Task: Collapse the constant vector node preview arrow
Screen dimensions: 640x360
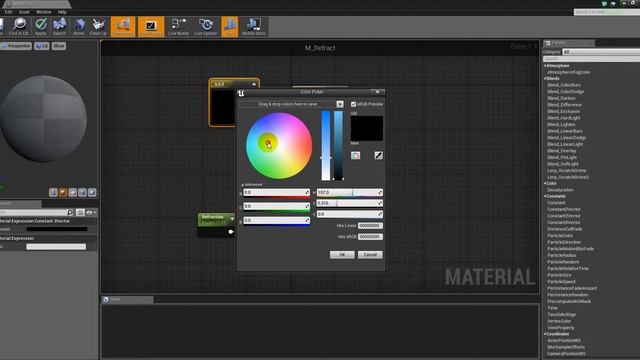Action: point(254,84)
